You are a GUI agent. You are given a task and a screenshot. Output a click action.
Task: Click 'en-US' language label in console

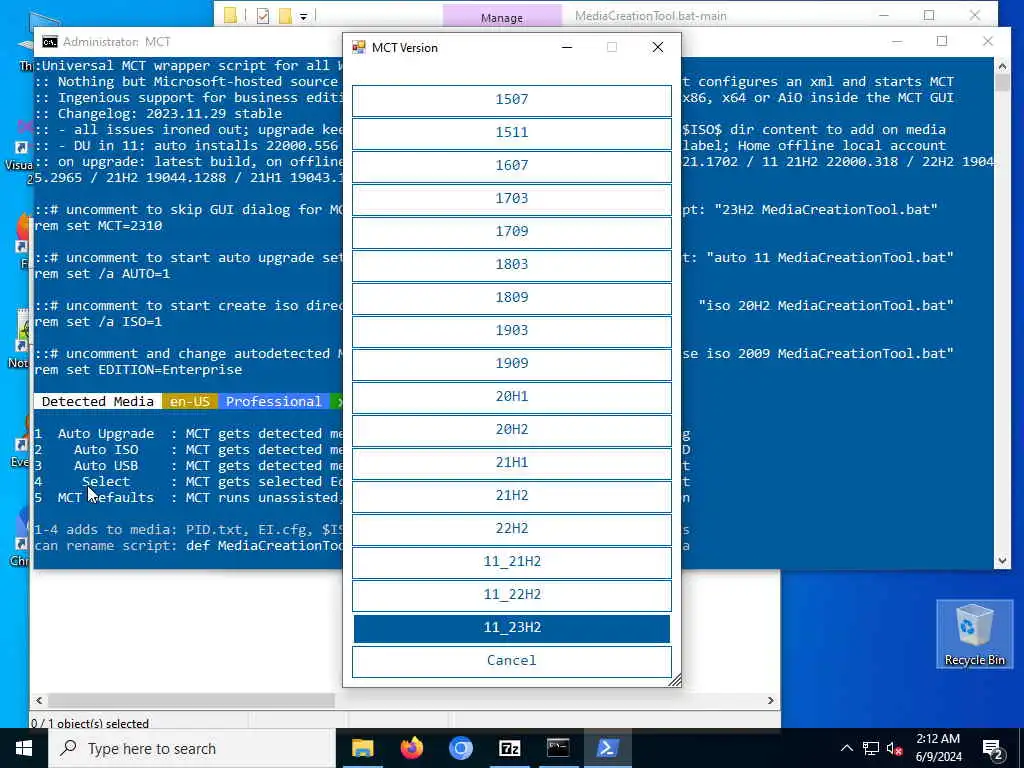coord(190,401)
